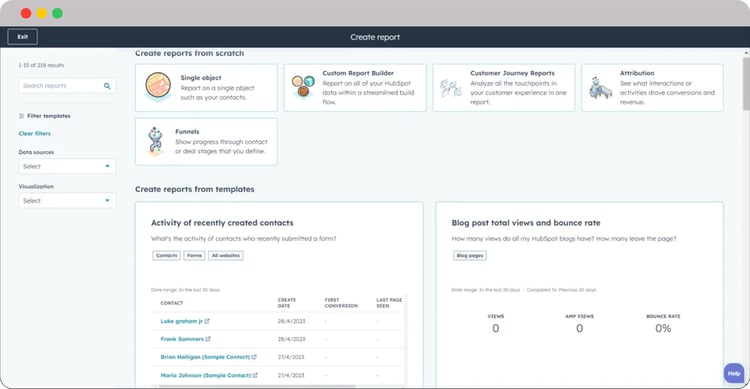Select the Single object report icon

tap(158, 87)
